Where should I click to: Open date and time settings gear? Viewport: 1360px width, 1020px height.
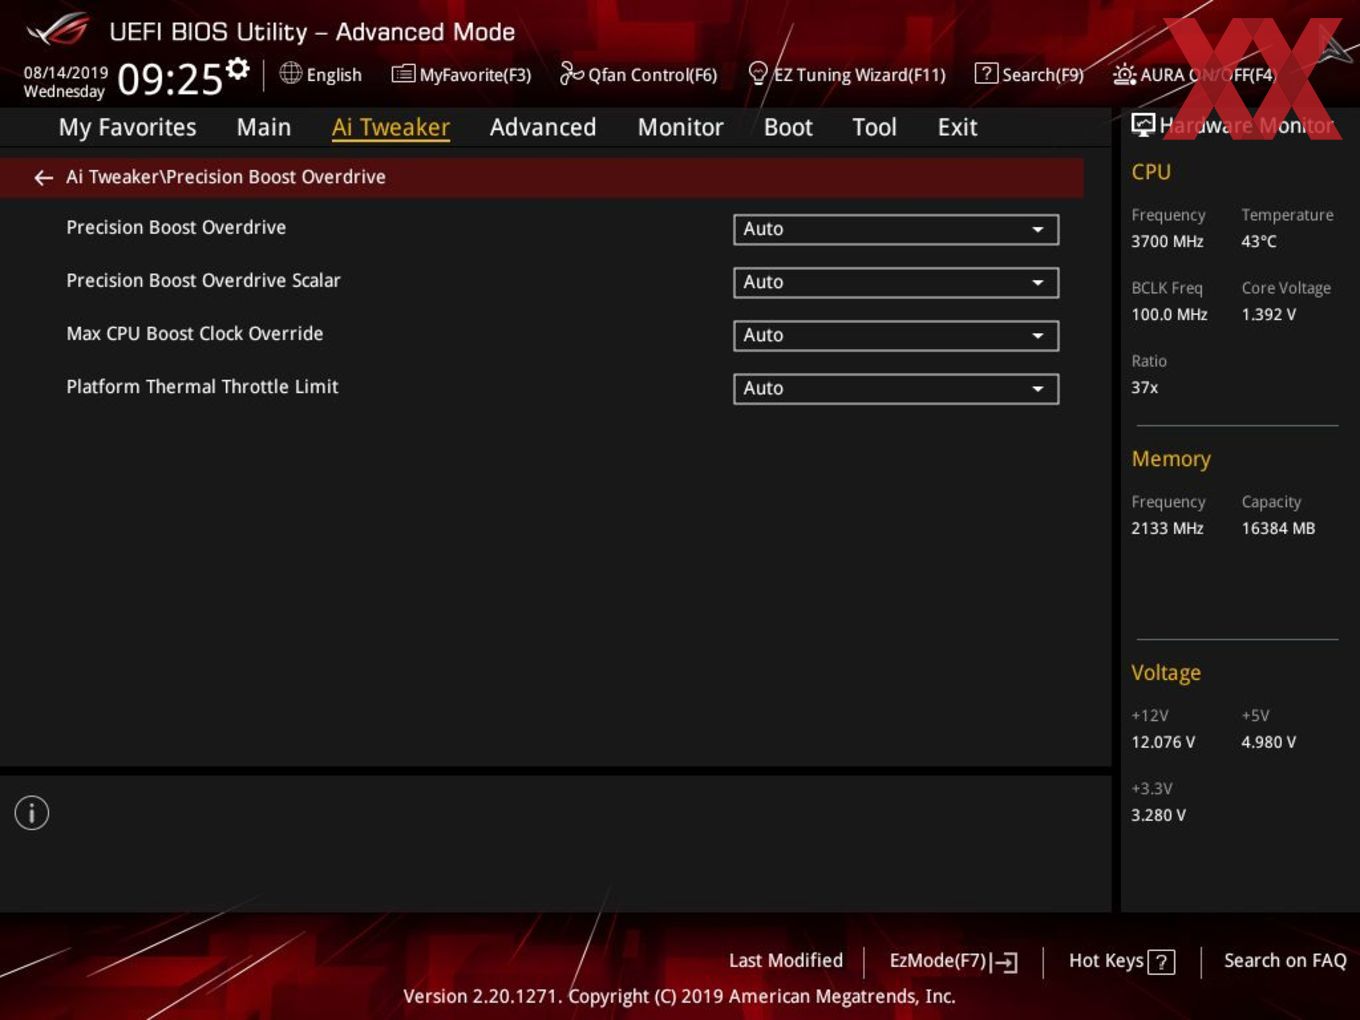[x=237, y=69]
